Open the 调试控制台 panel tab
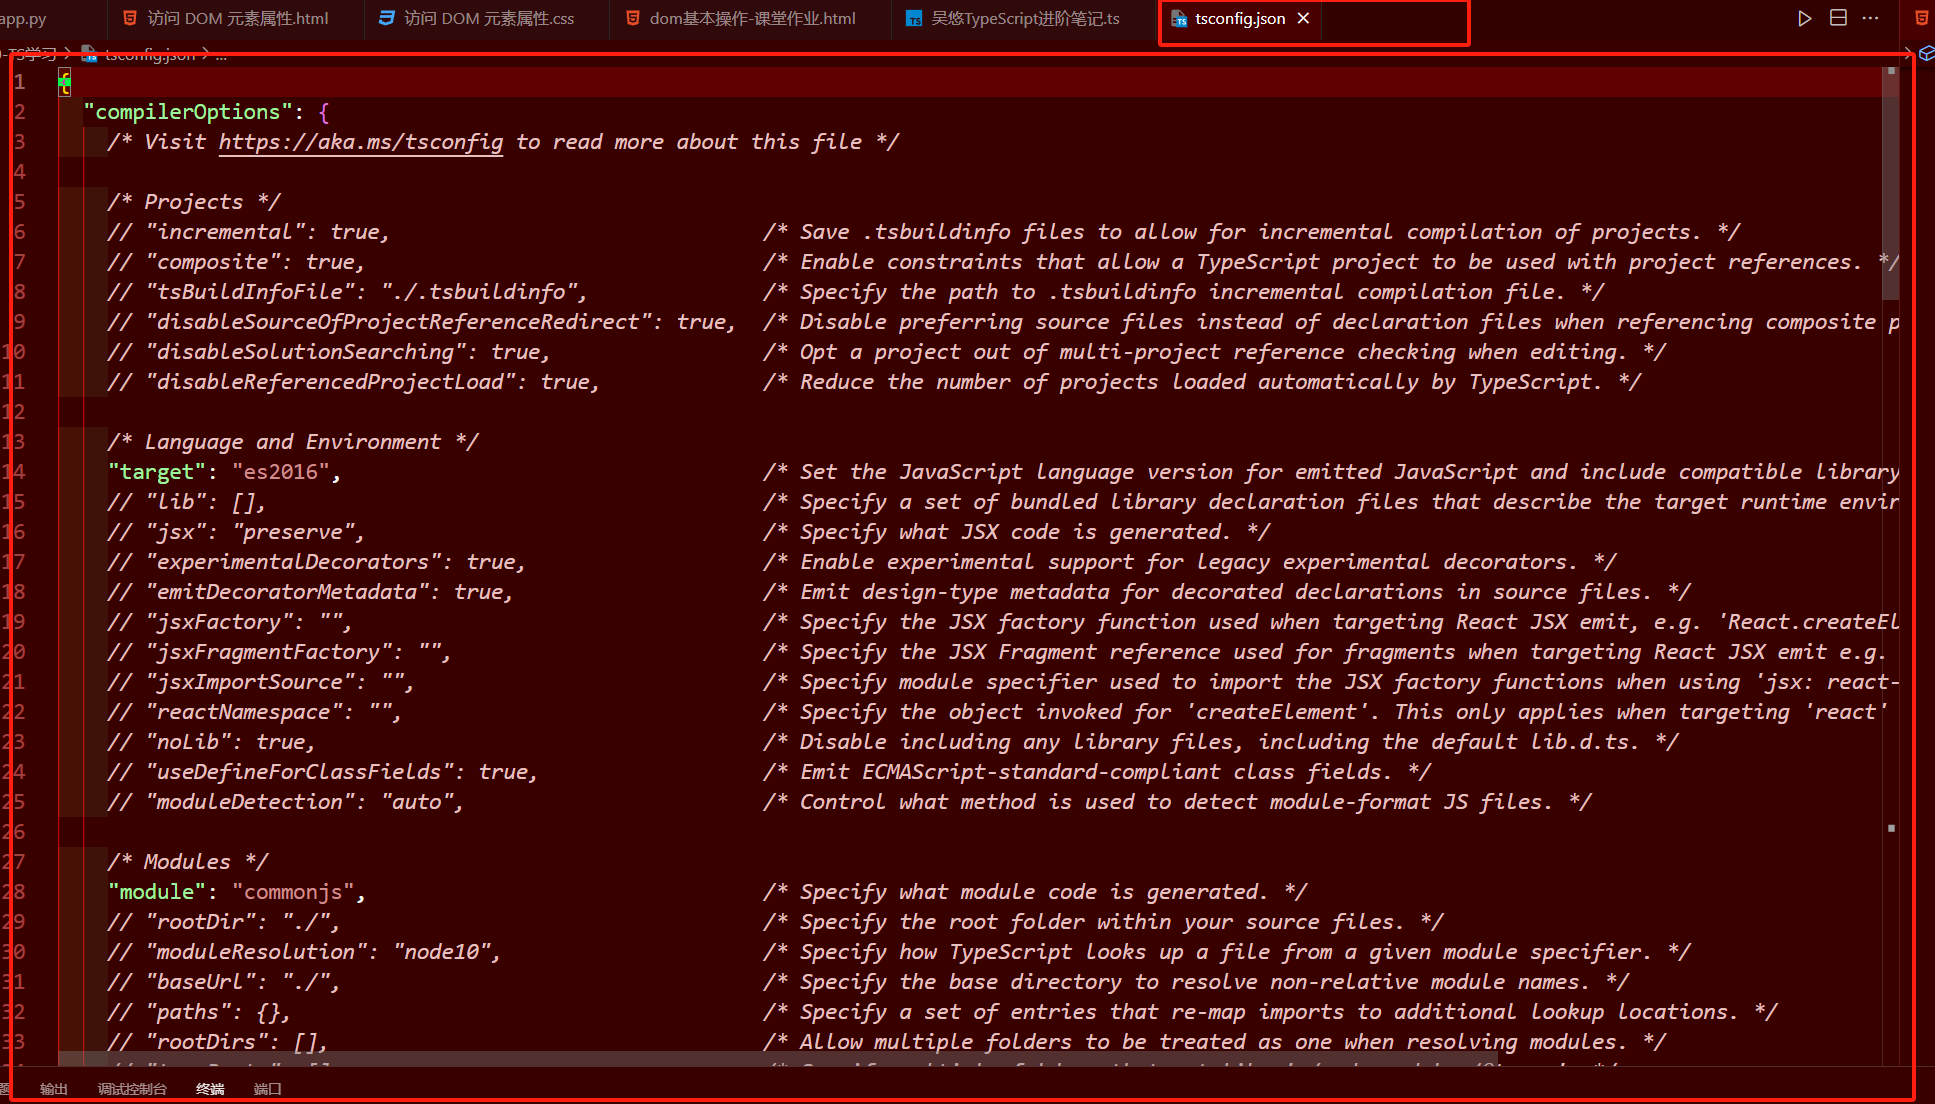Image resolution: width=1935 pixels, height=1104 pixels. point(132,1089)
